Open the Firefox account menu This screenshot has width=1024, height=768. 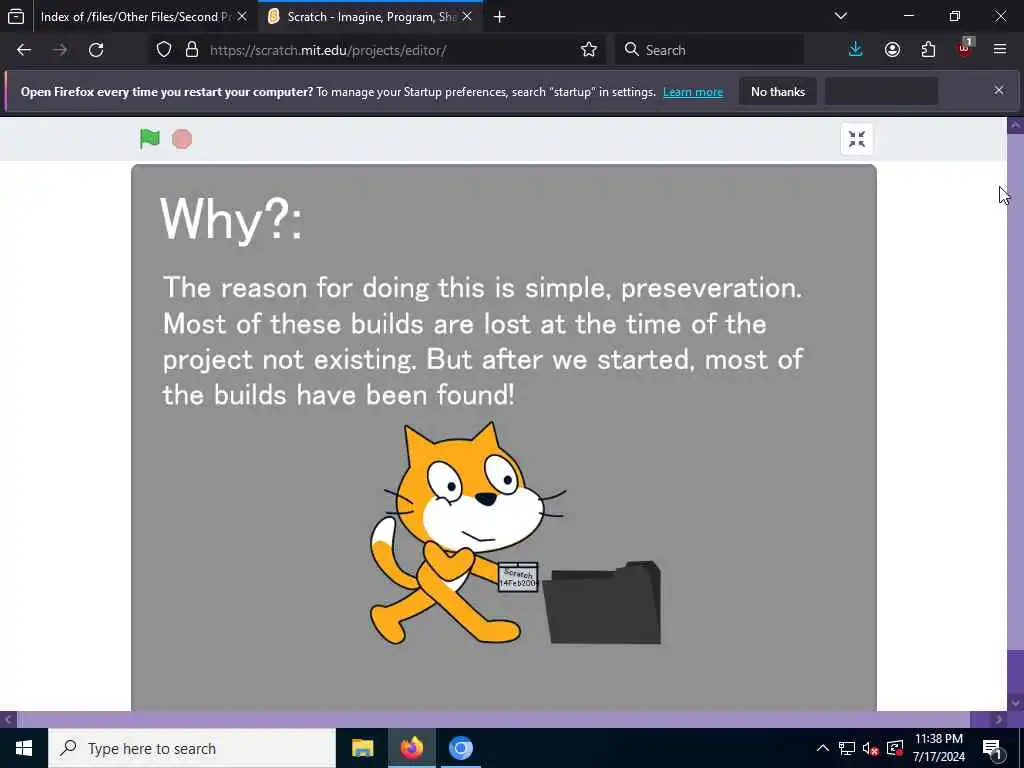892,50
